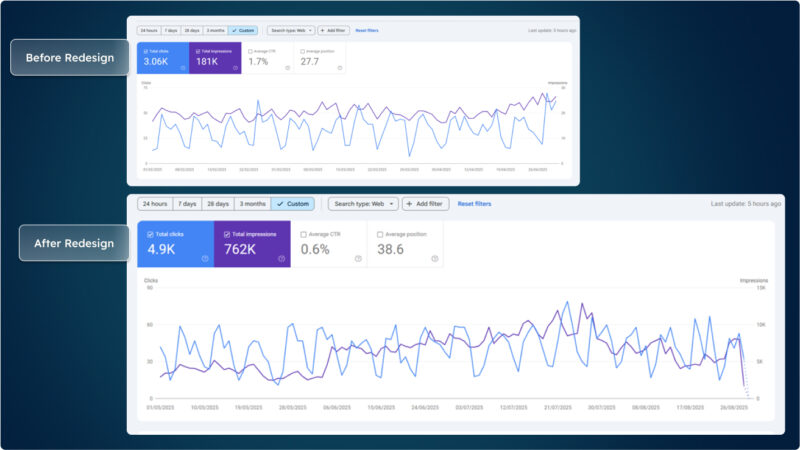Viewport: 800px width, 450px height.
Task: Select 3 months range in After Redesign panel
Action: click(253, 203)
